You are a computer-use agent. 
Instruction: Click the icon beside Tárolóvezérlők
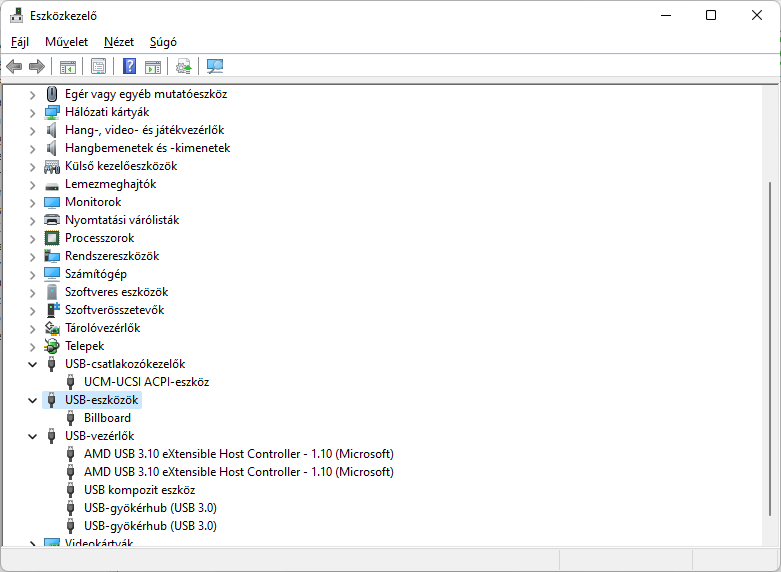click(x=52, y=328)
